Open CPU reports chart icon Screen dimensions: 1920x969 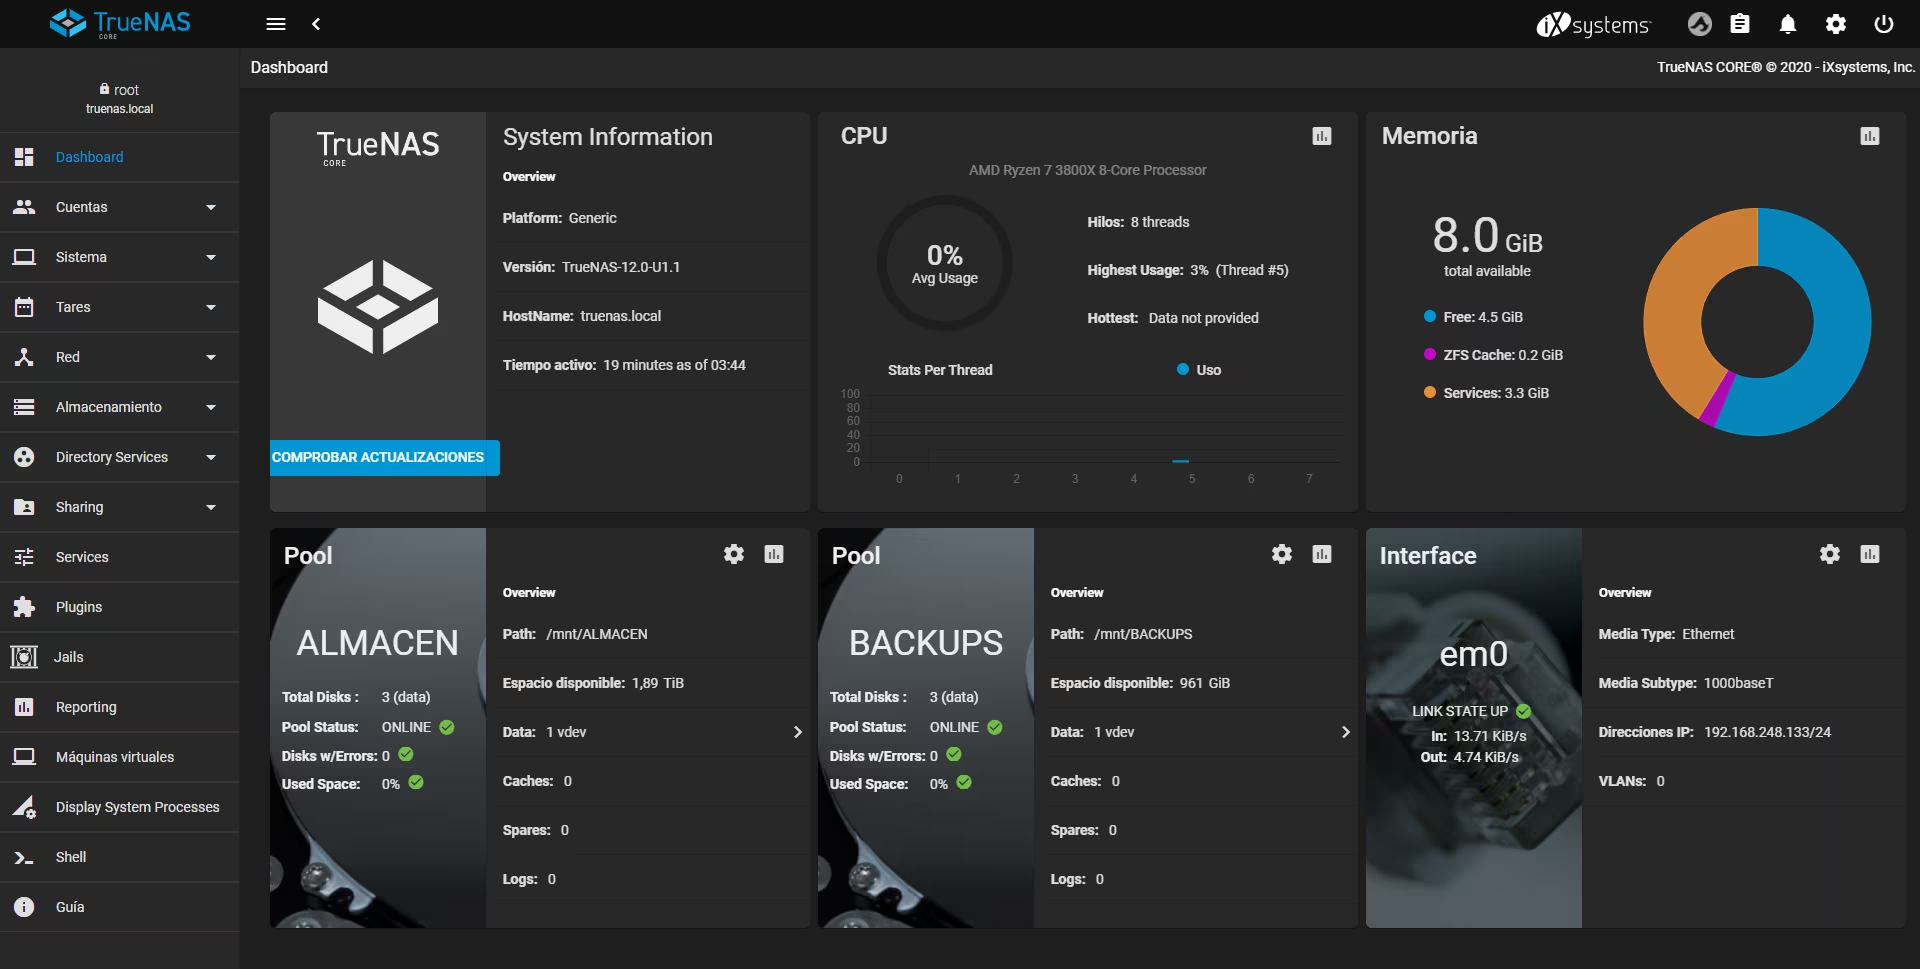1322,136
